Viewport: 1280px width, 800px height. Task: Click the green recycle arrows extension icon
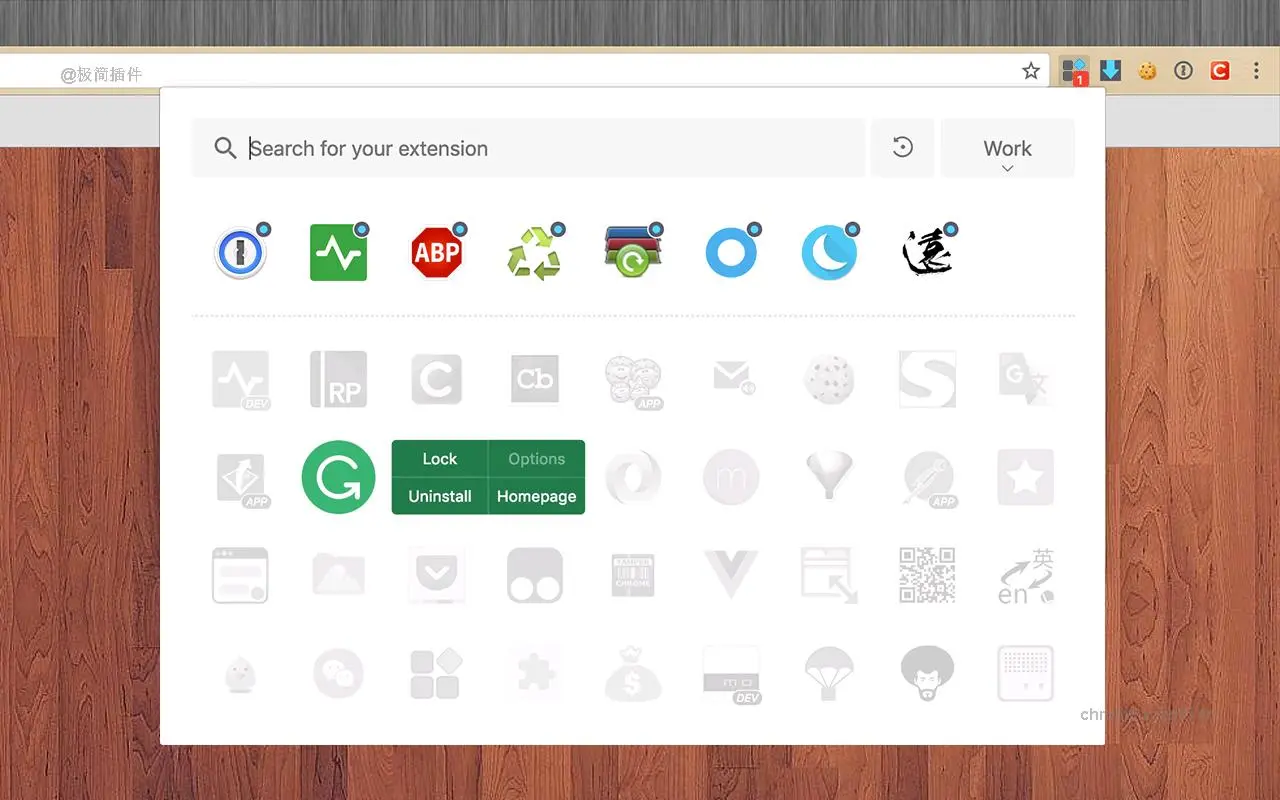point(534,253)
